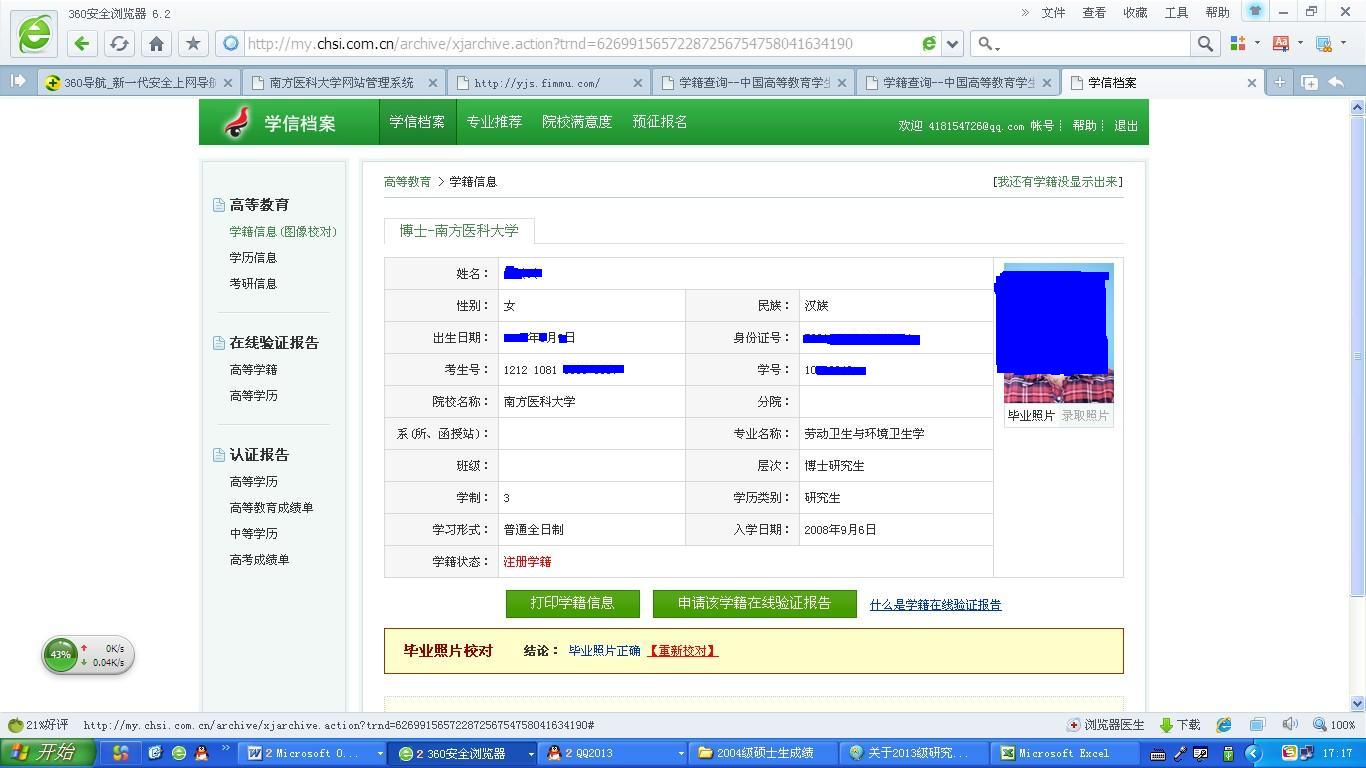Click into the browser search input field

pos(1096,44)
